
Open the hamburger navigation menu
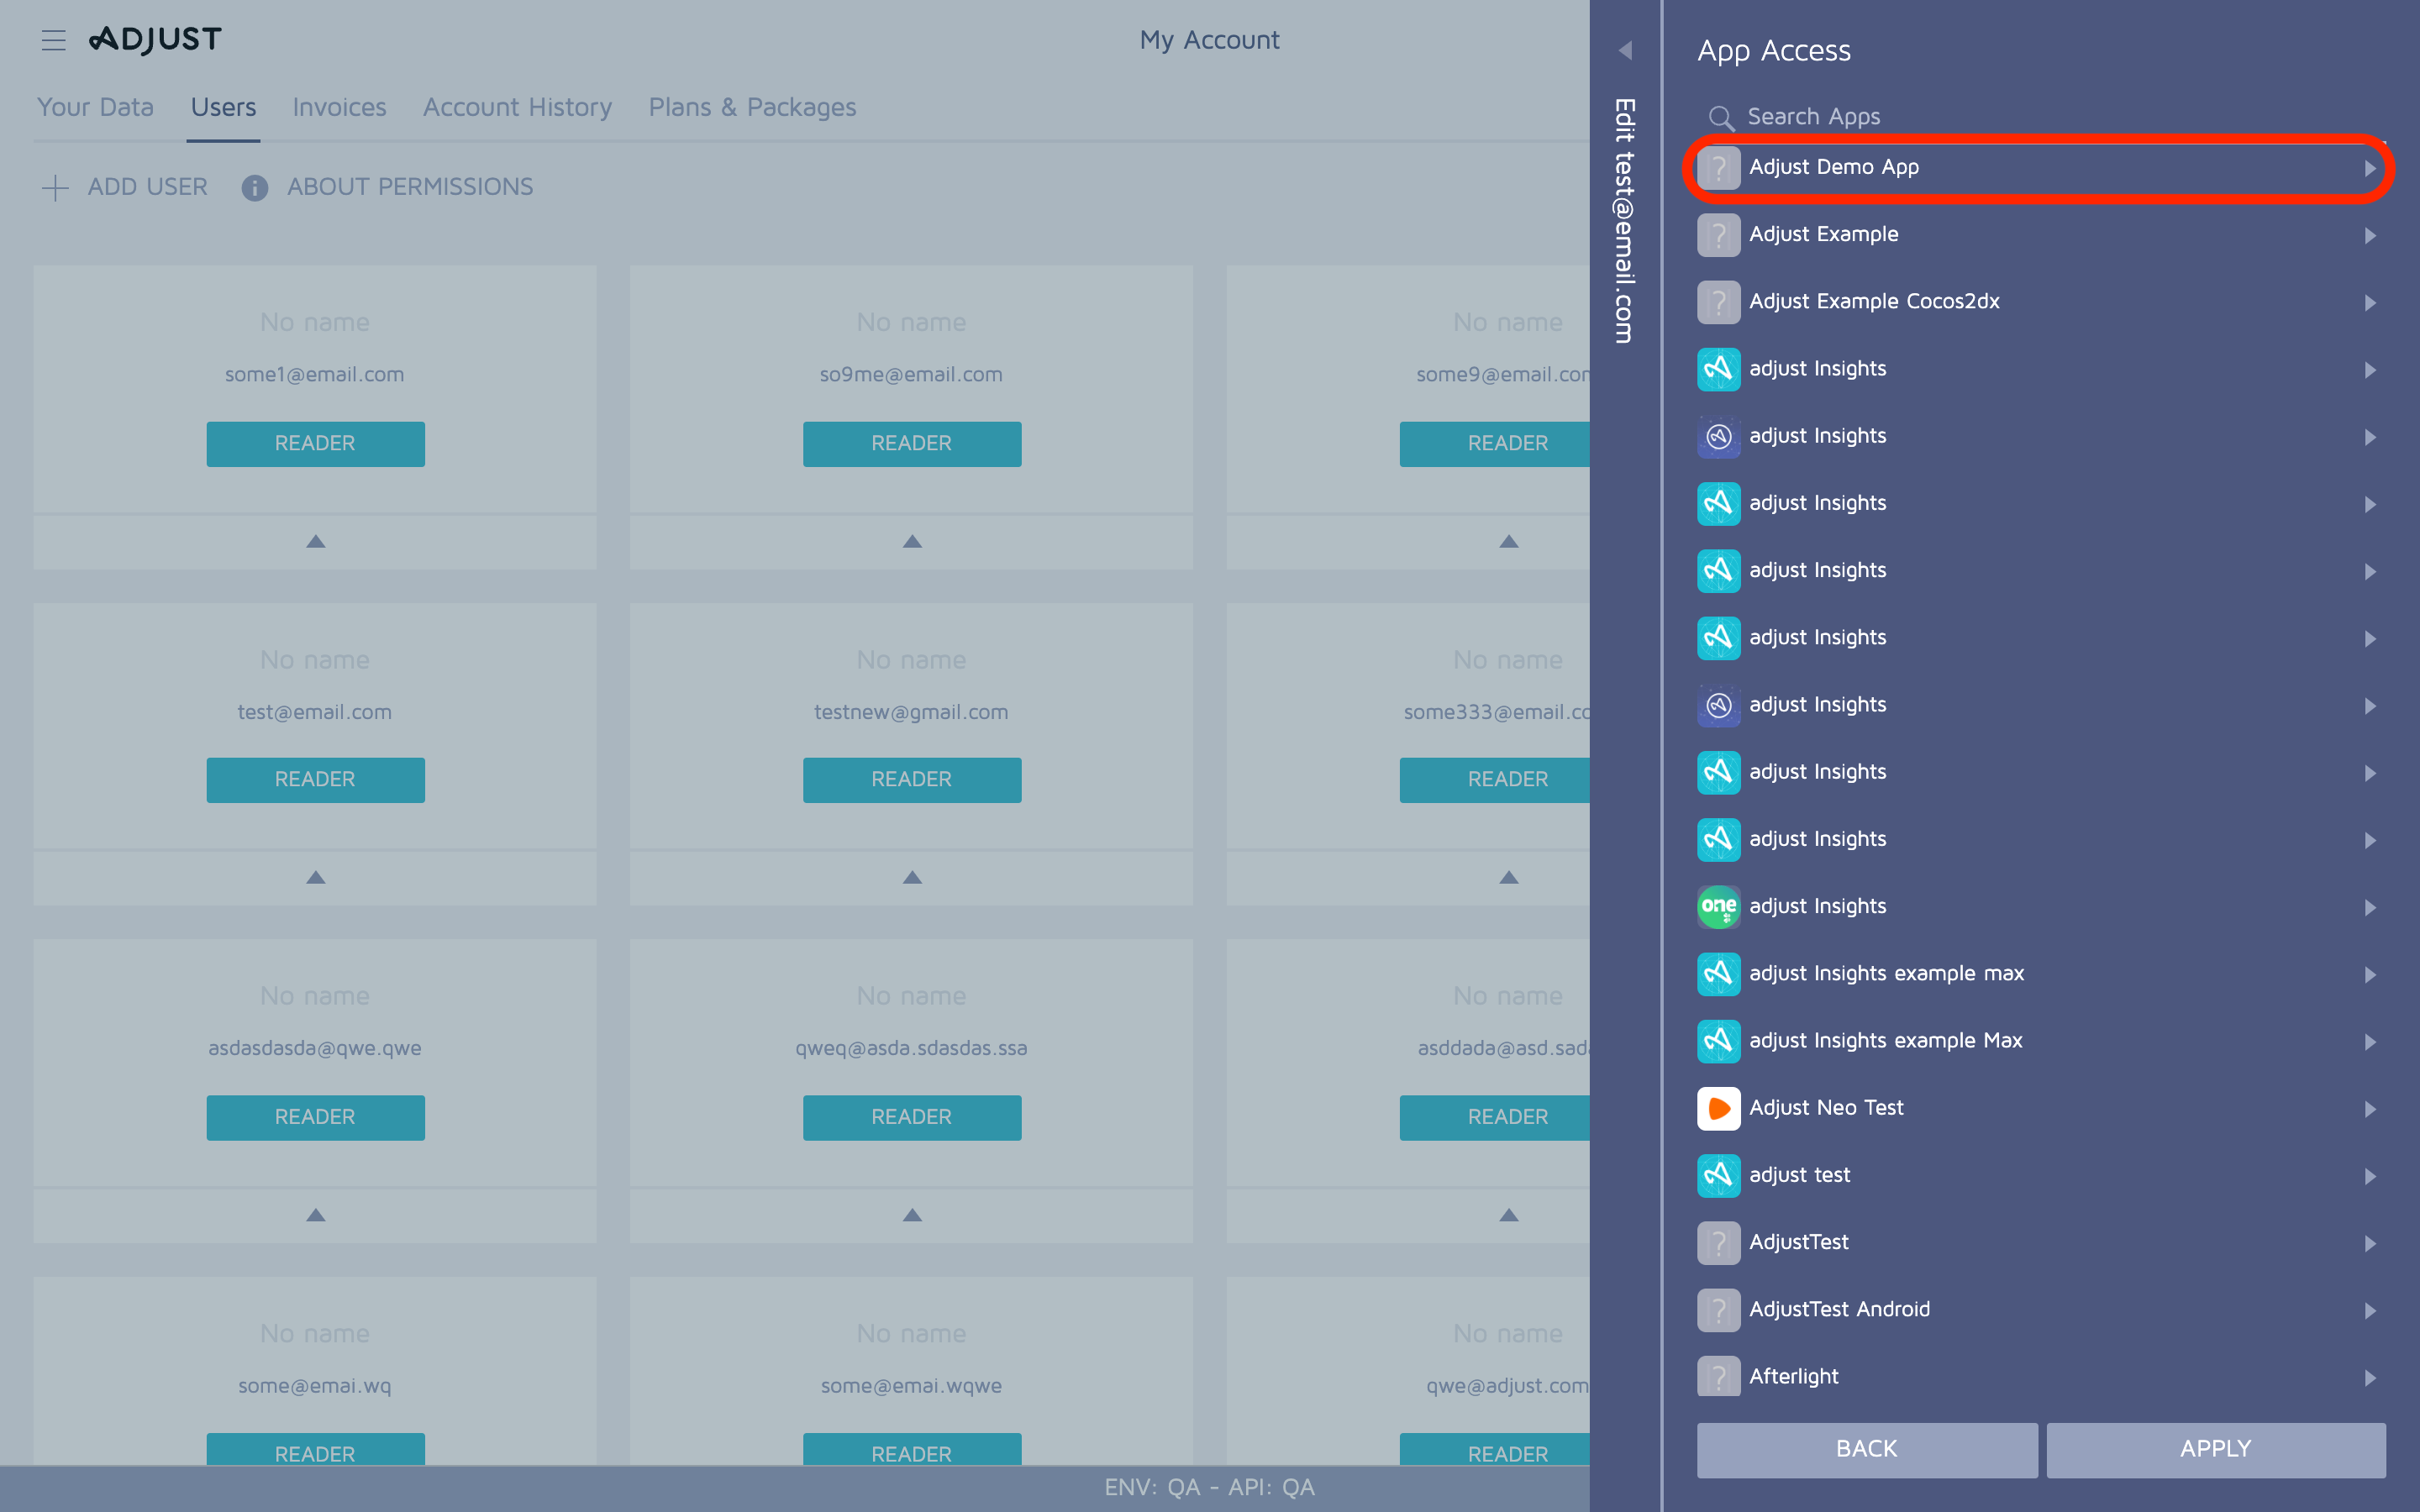pos(53,40)
